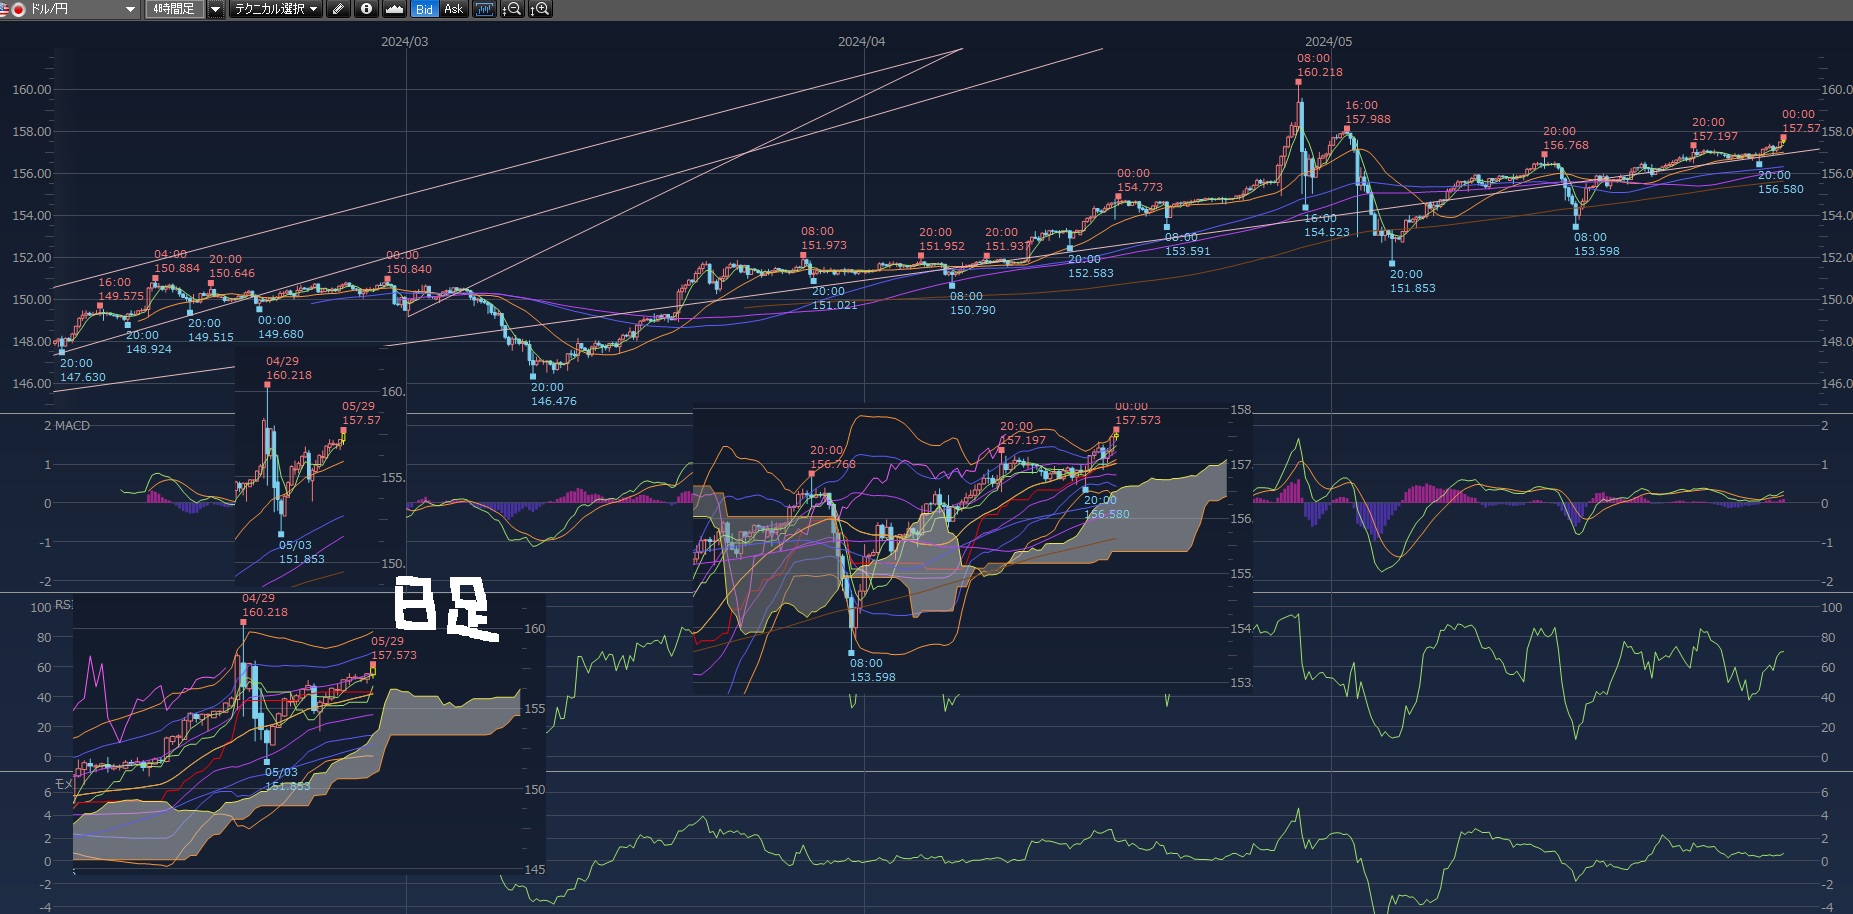This screenshot has height=914, width=1853.
Task: Click the Japan flag icon in the pair selector
Action: point(17,9)
